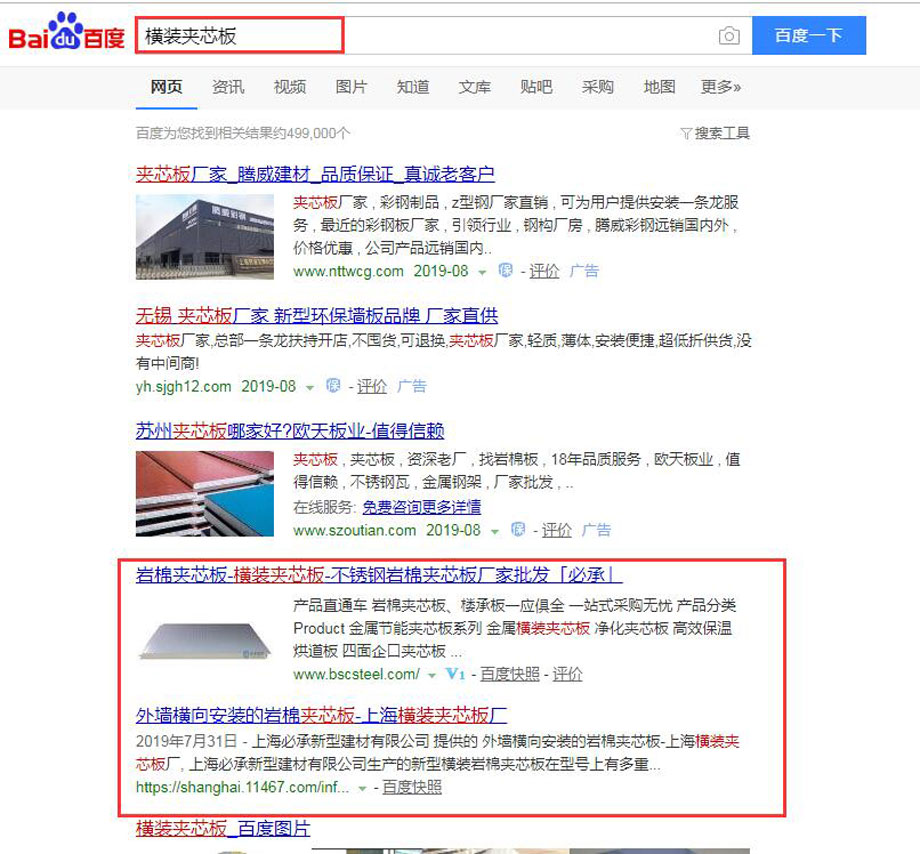Viewport: 920px width, 854px height.
Task: Expand the arrow beside yh.sjgh12.com 2019-08
Action: (x=310, y=387)
